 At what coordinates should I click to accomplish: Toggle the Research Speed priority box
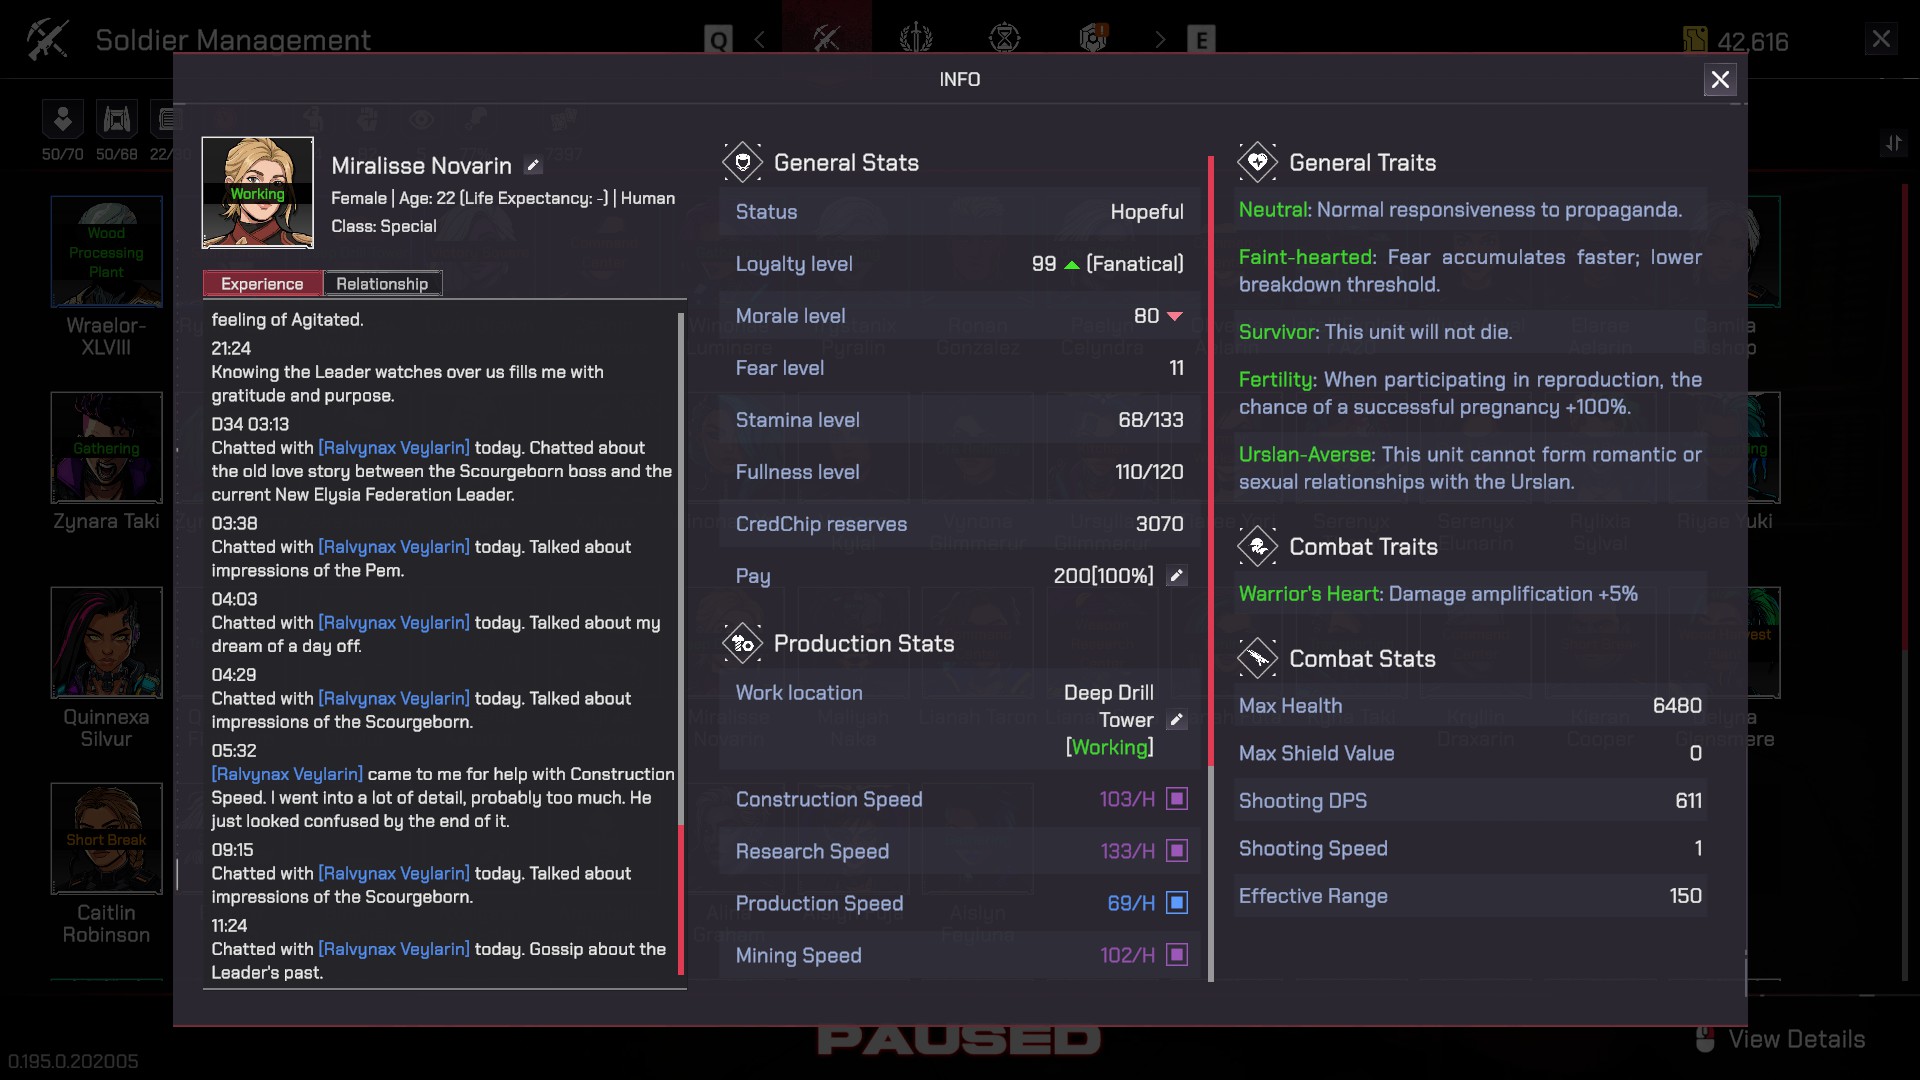point(1177,851)
